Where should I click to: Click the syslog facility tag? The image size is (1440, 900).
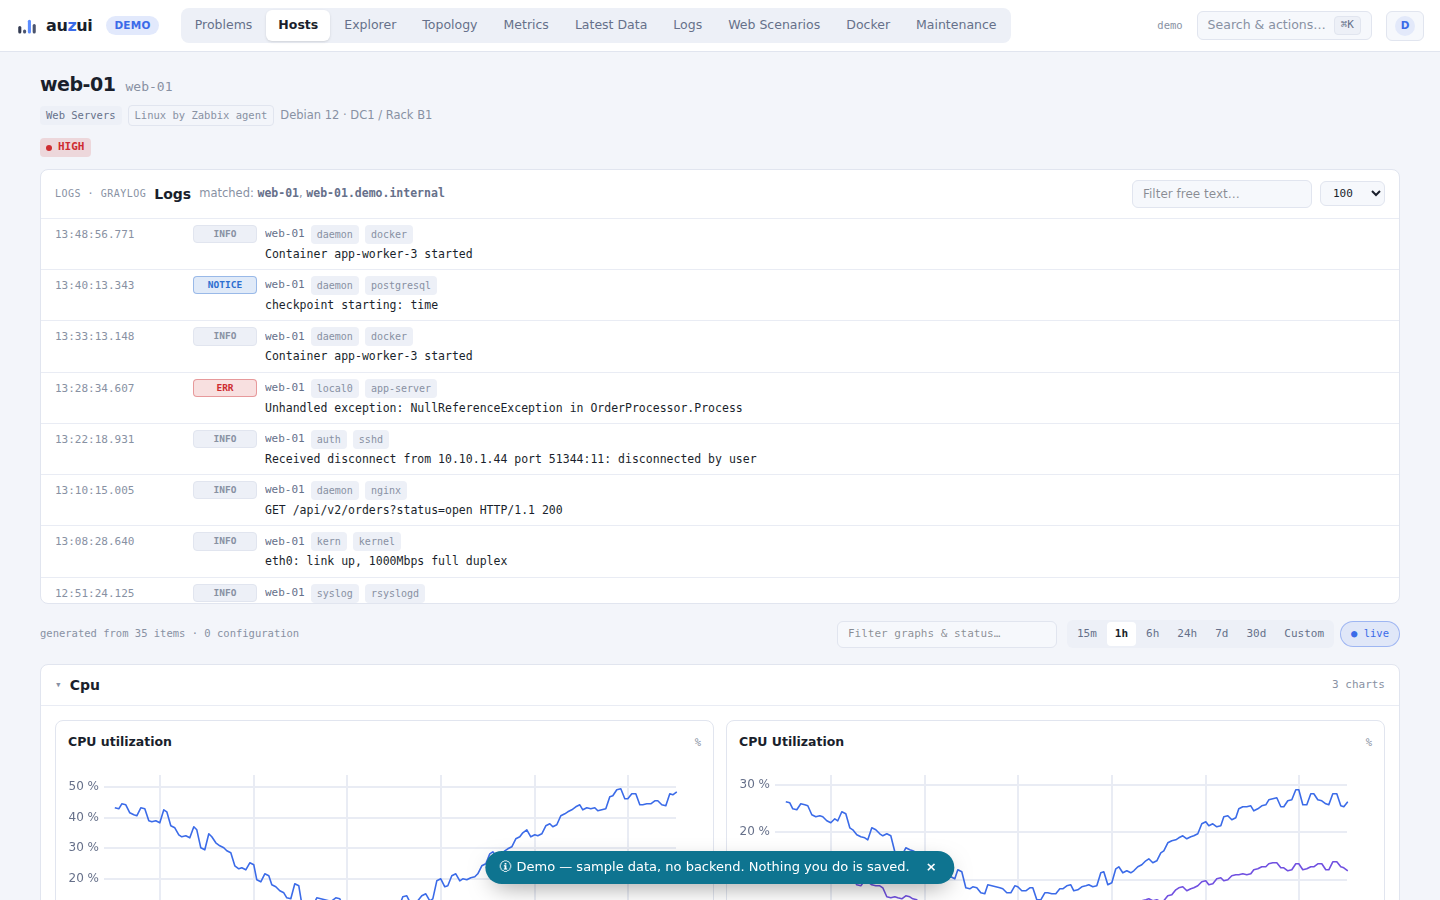pyautogui.click(x=334, y=594)
